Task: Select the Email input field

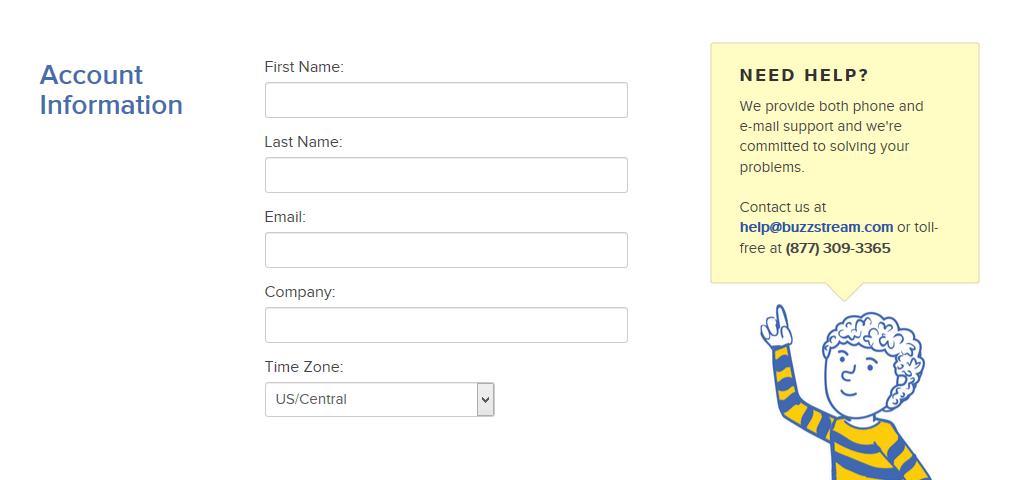Action: pos(446,250)
